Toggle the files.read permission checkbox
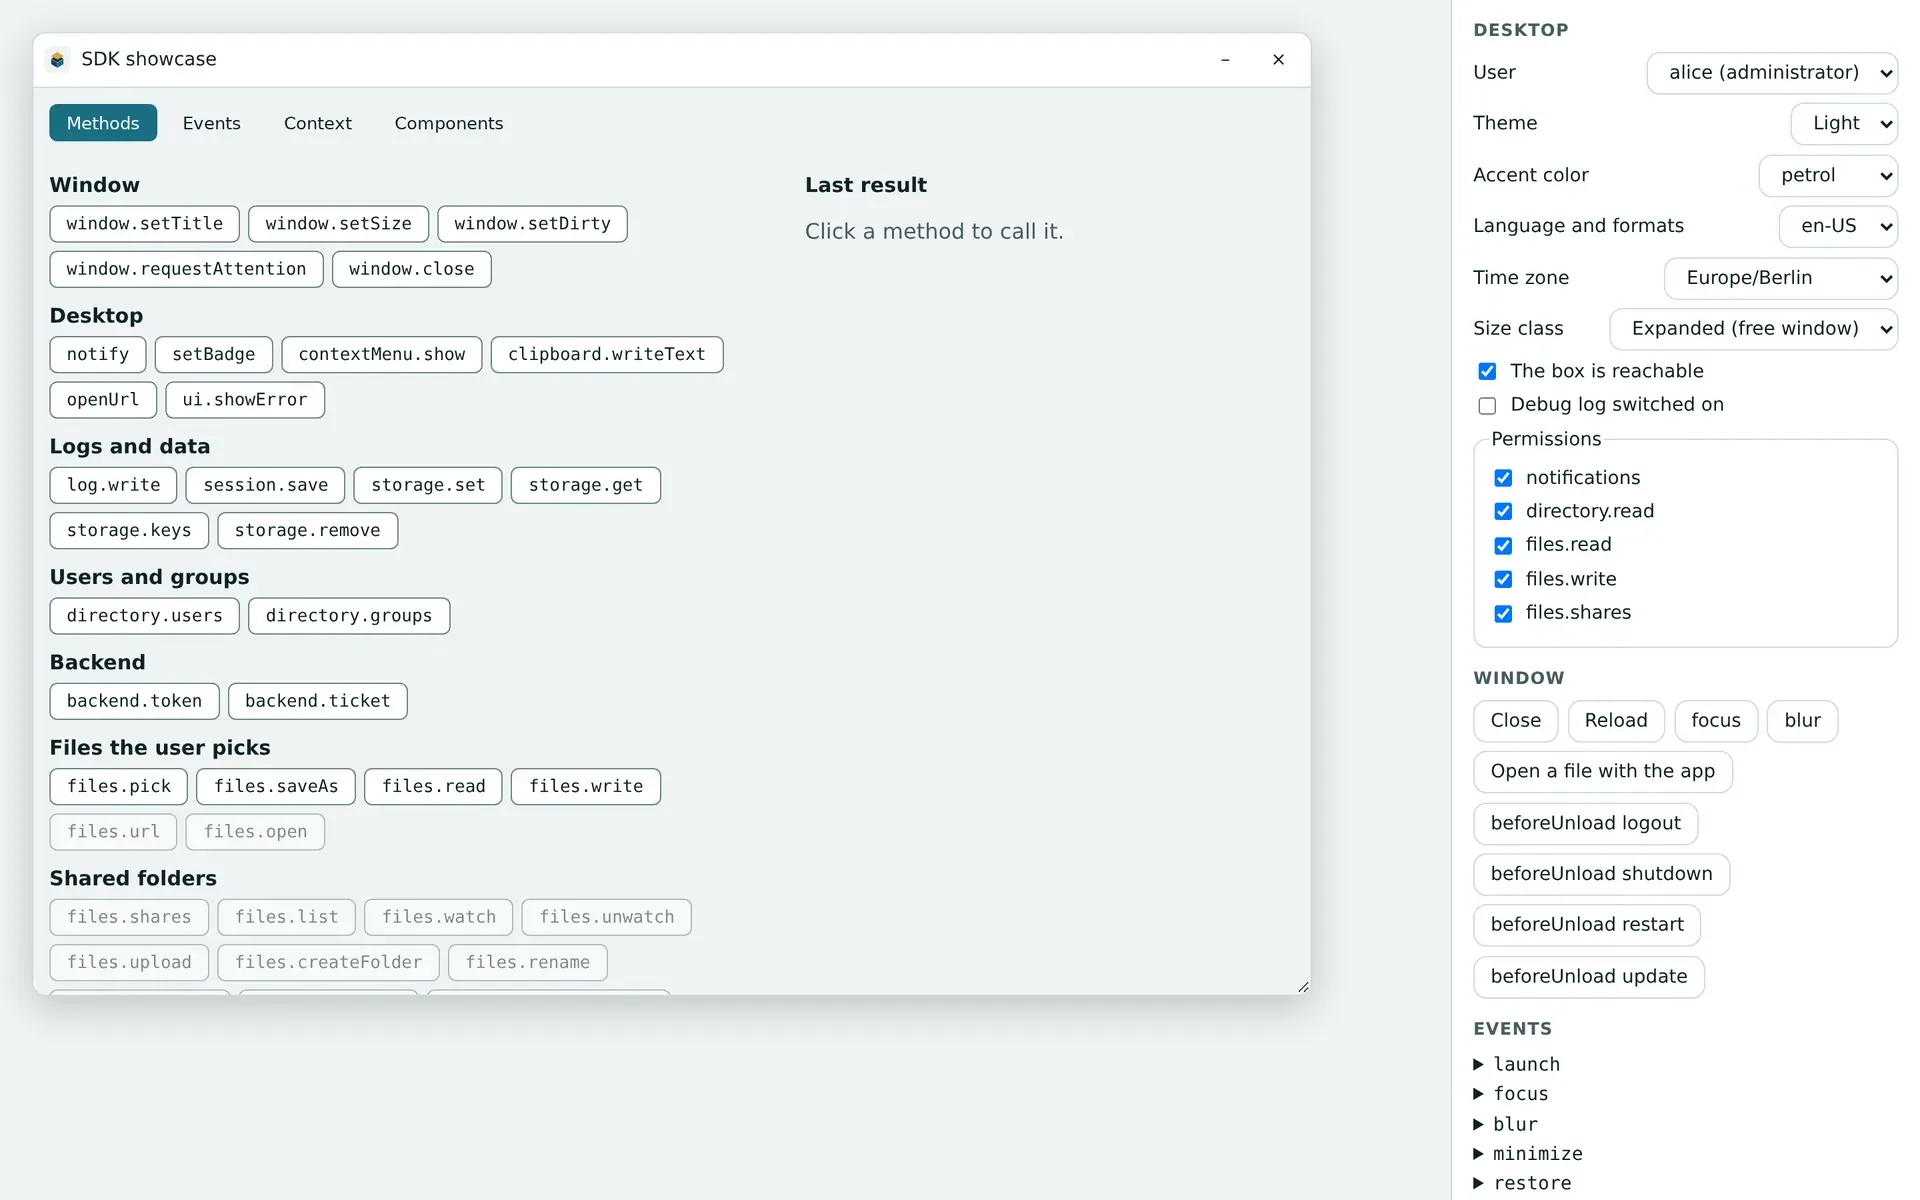The image size is (1920, 1200). click(x=1503, y=545)
